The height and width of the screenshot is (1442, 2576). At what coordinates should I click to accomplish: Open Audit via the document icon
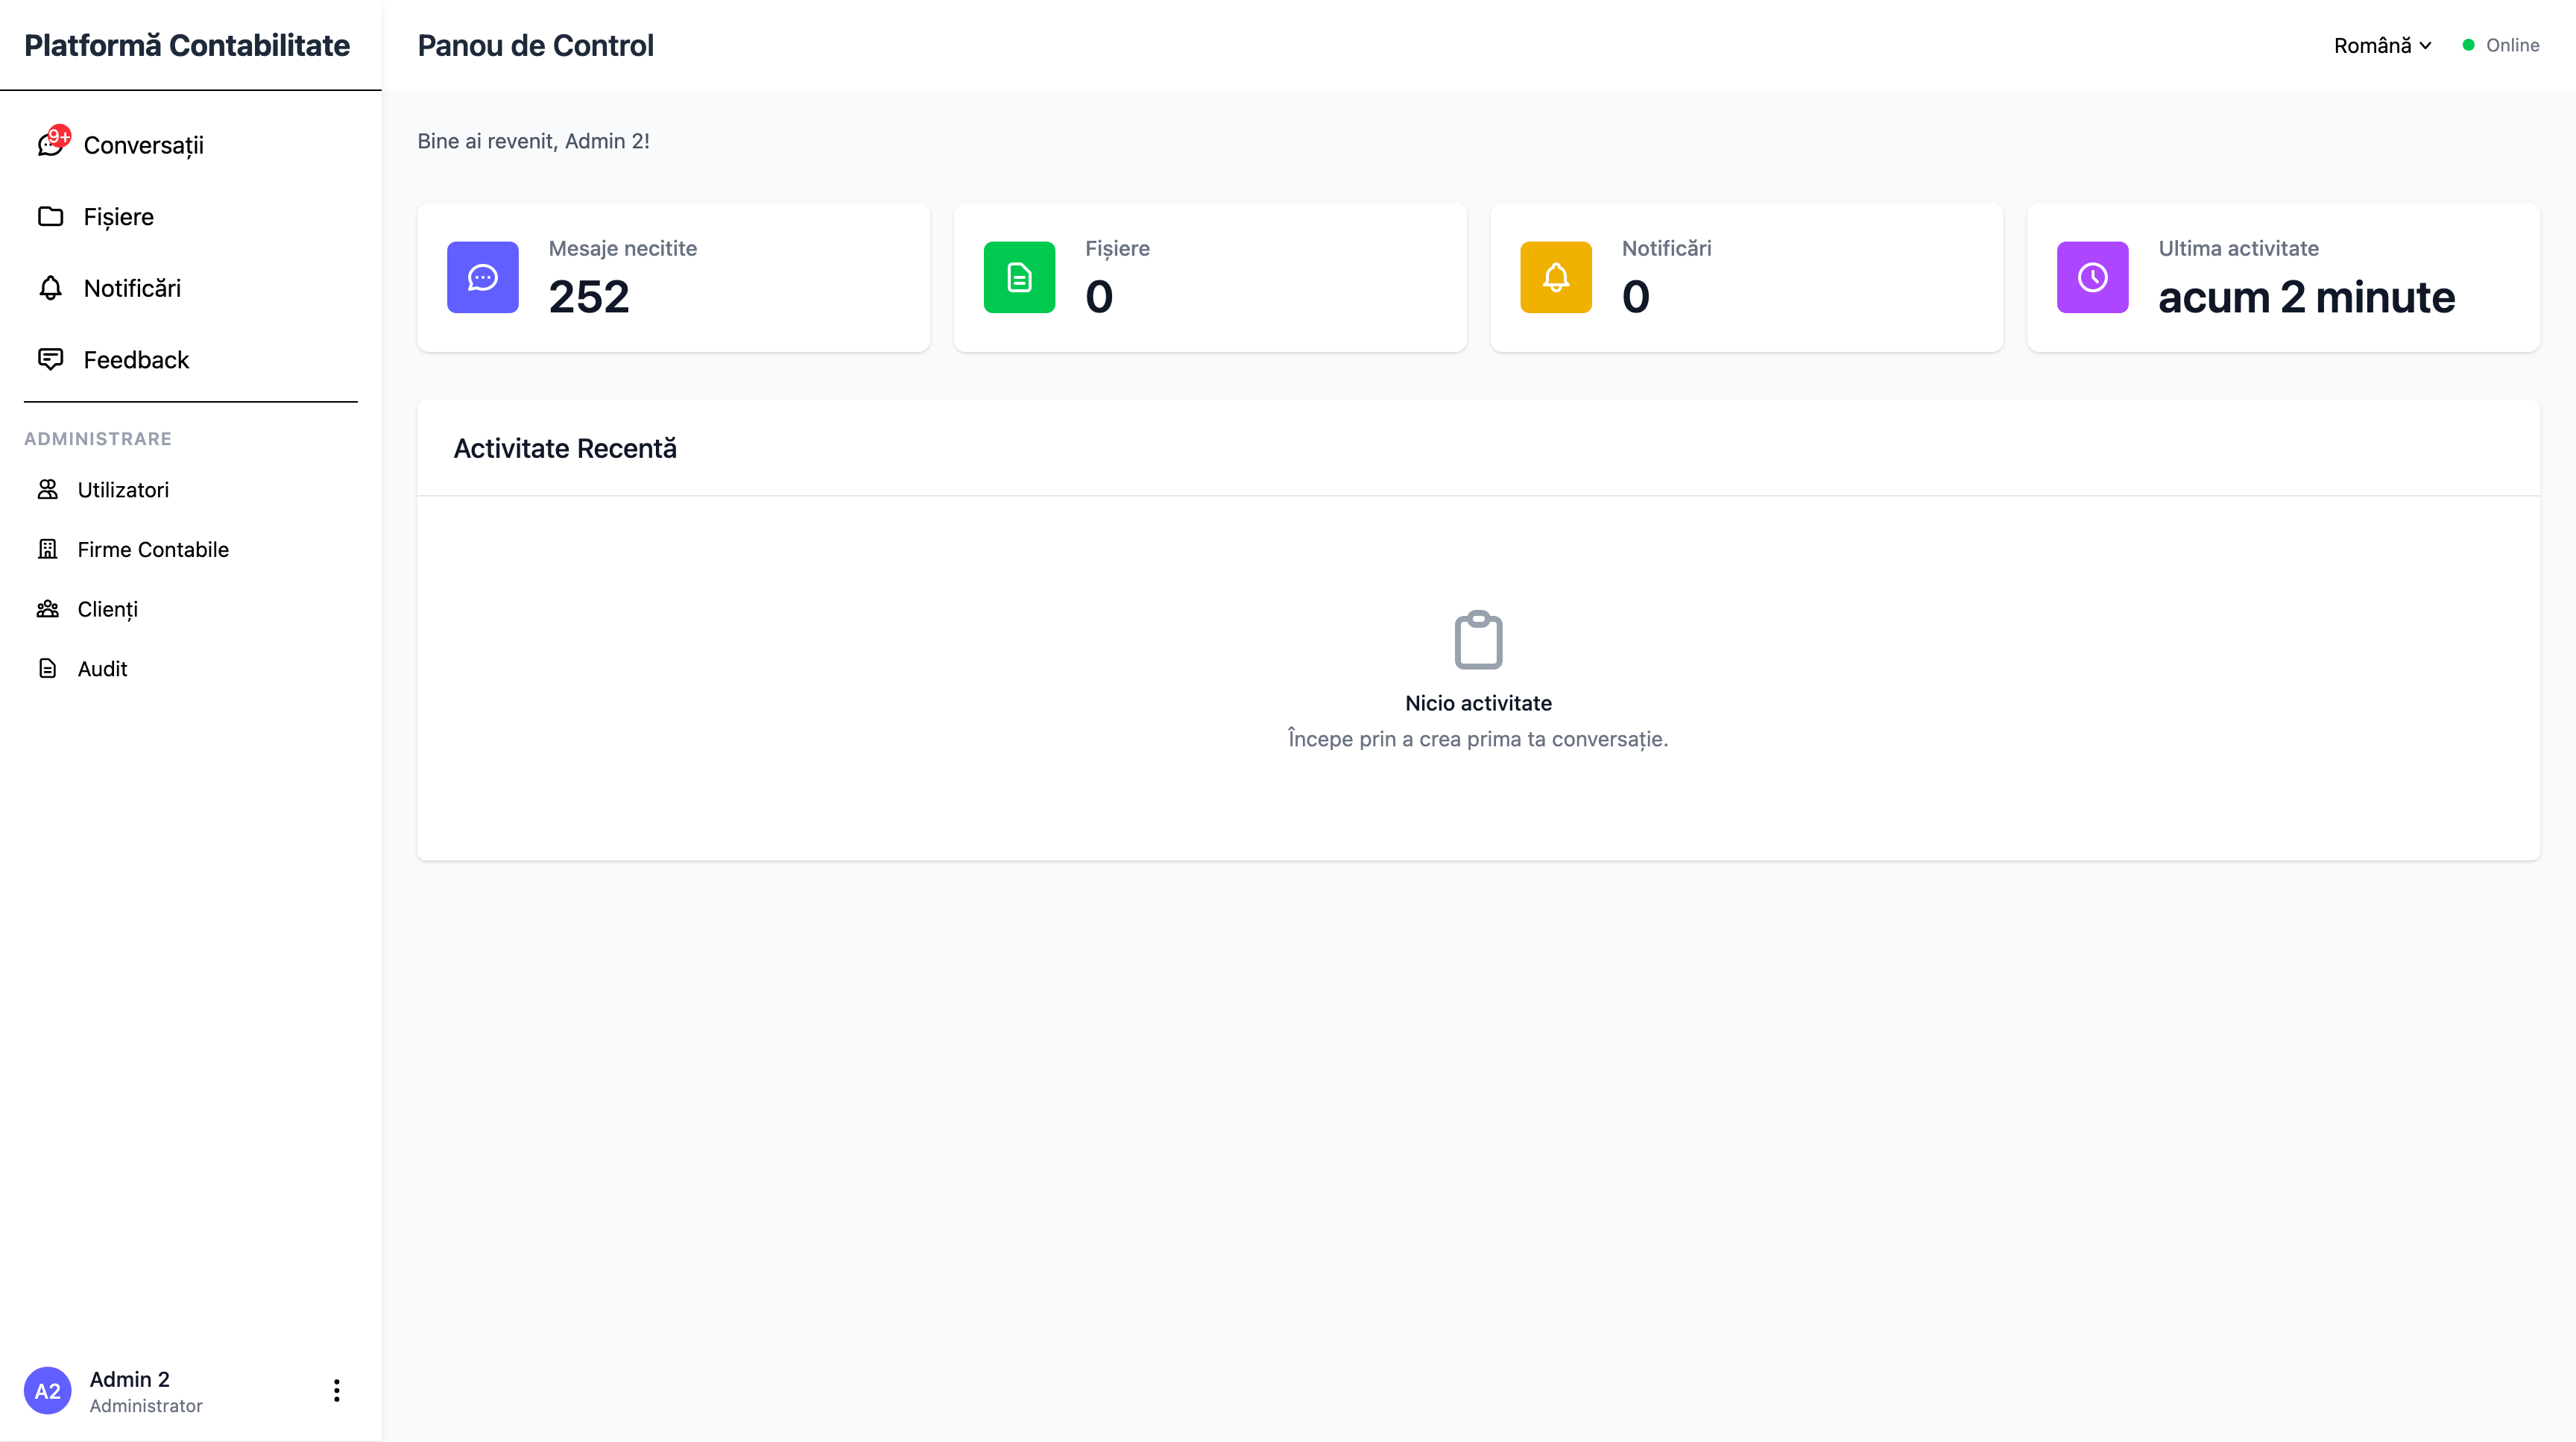(48, 668)
